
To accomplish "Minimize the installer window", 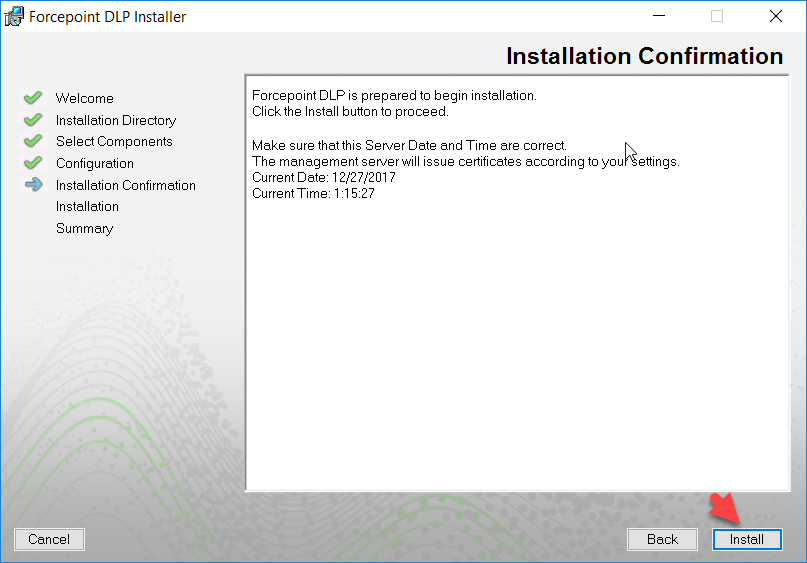I will click(659, 16).
